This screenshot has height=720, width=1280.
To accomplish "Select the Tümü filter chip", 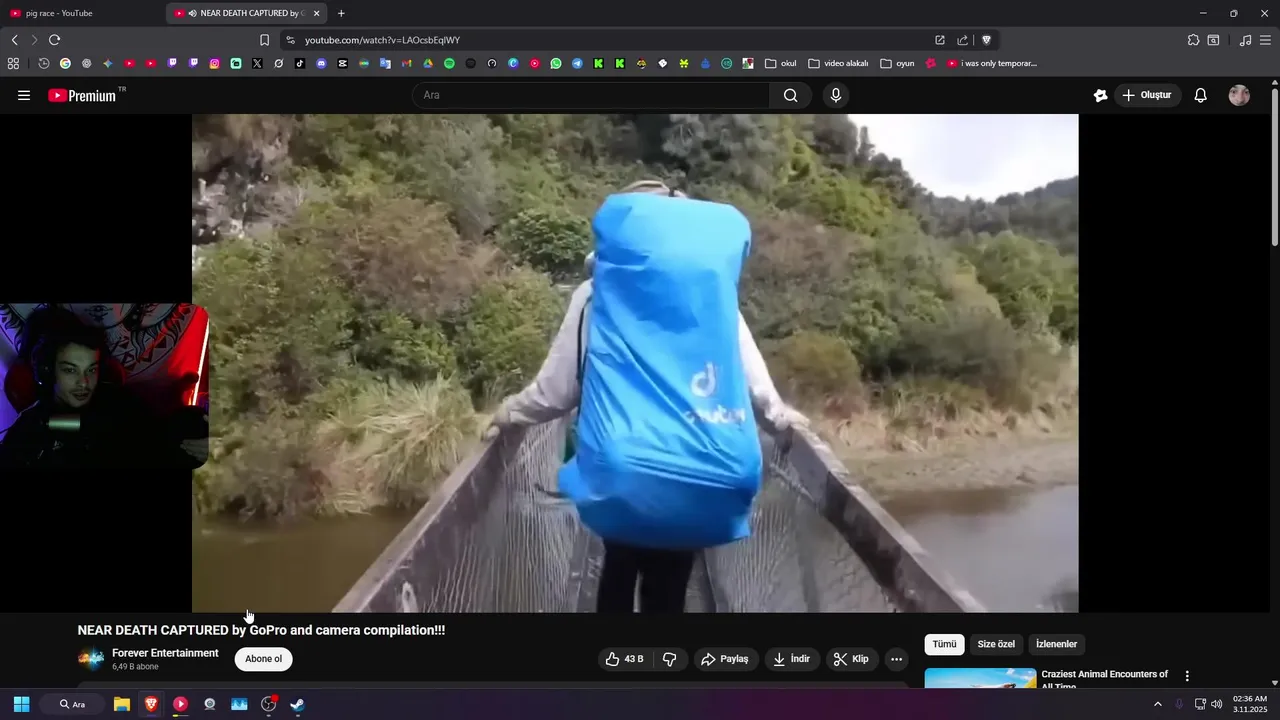I will [x=944, y=644].
